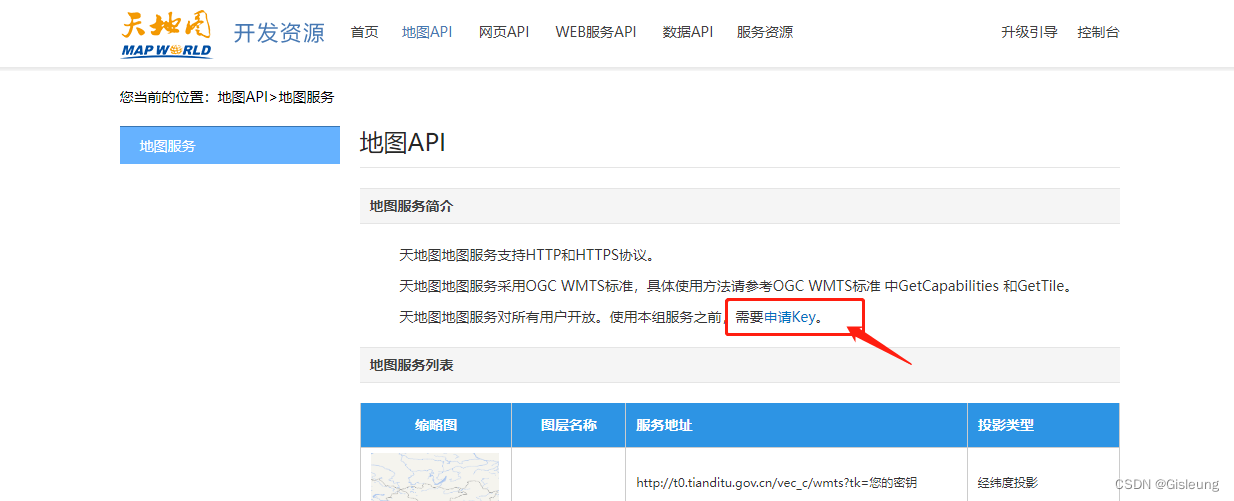This screenshot has height=501, width=1234.
Task: Click the 天地图 MapWorld logo
Action: (x=166, y=33)
